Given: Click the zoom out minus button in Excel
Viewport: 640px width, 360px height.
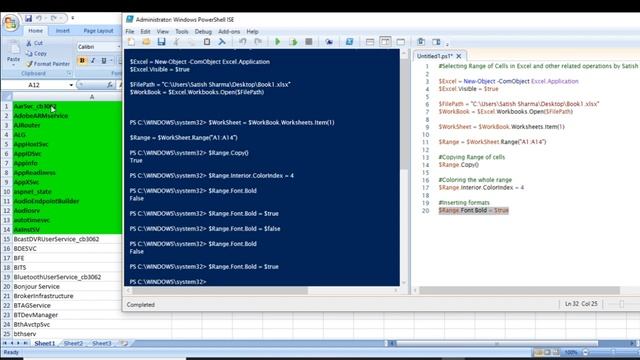Looking at the screenshot, I should pyautogui.click(x=585, y=352).
